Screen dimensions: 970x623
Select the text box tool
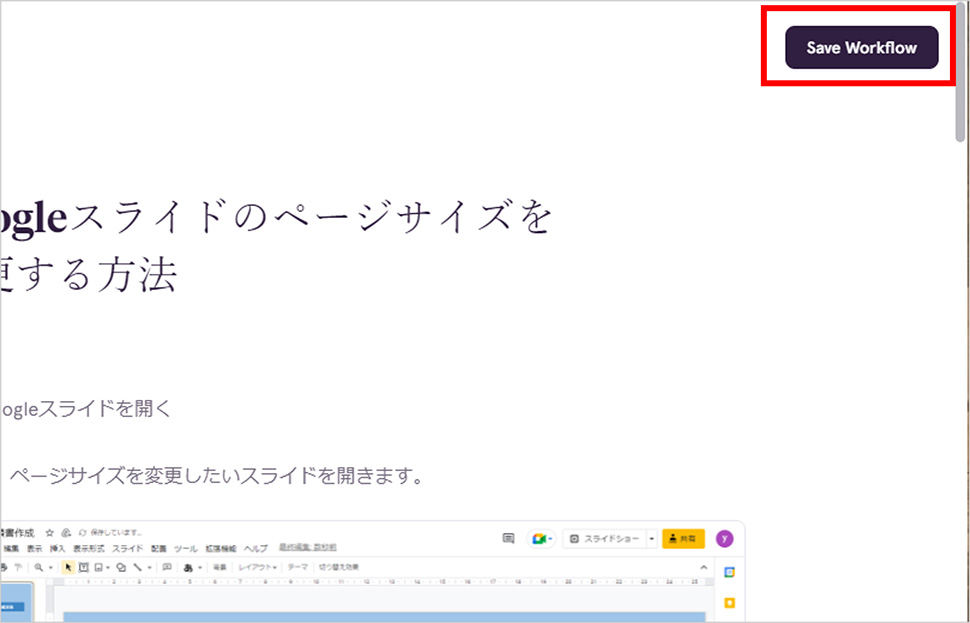pos(84,567)
